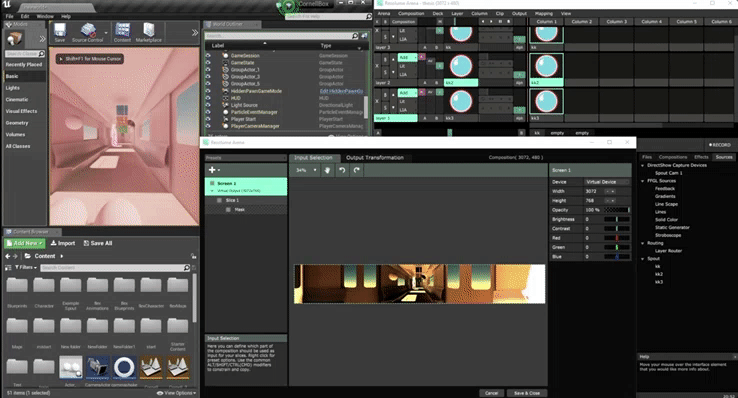Click the Light Source actor icon
This screenshot has height=398, width=738.
click(x=225, y=105)
